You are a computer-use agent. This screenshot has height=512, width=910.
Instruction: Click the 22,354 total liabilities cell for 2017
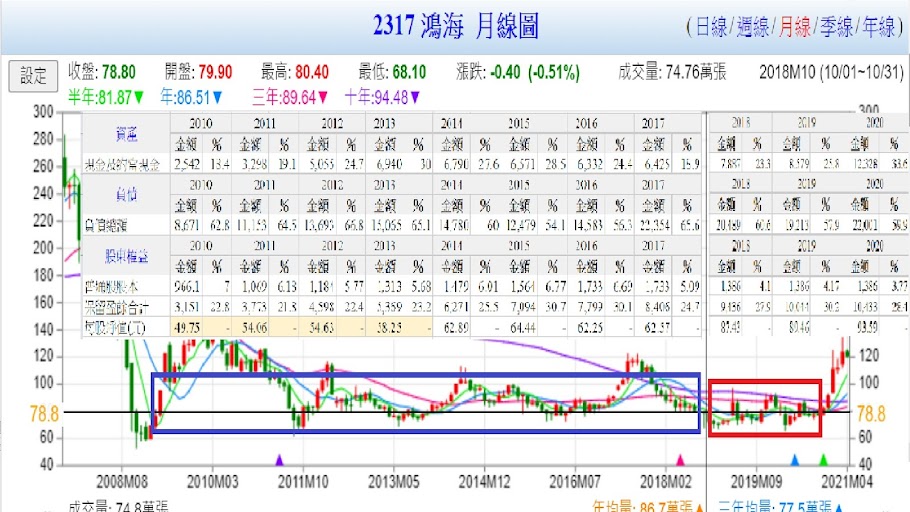pyautogui.click(x=655, y=225)
